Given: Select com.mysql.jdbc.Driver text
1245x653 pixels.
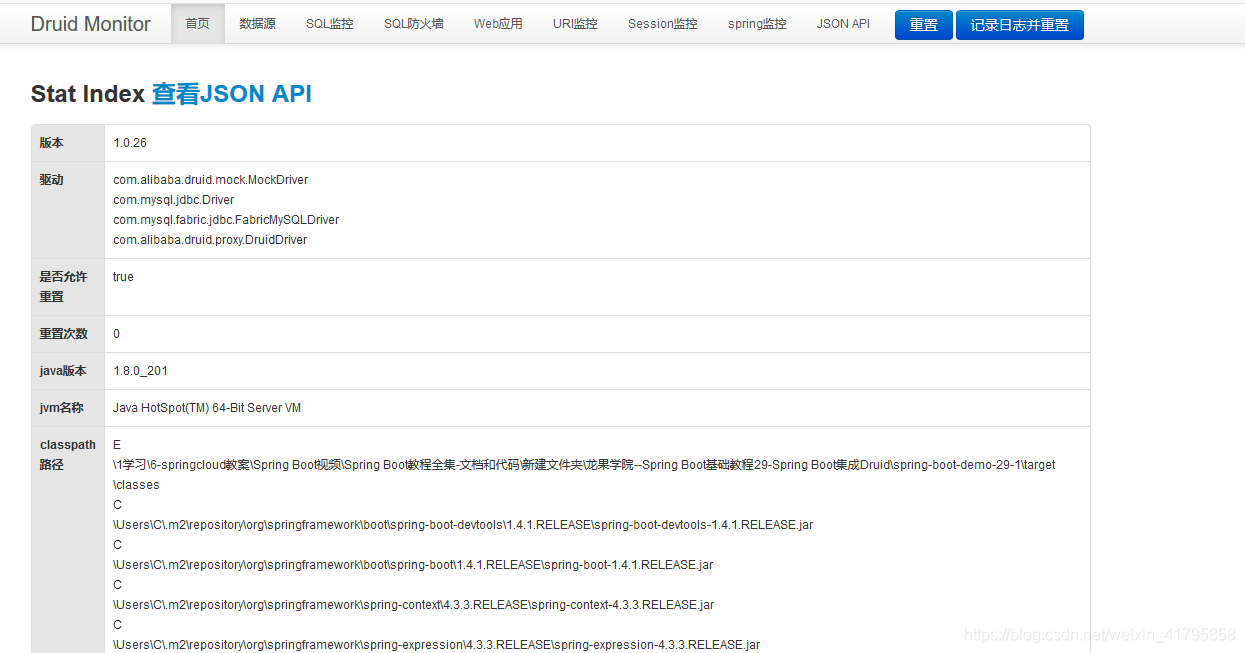Looking at the screenshot, I should (x=174, y=200).
